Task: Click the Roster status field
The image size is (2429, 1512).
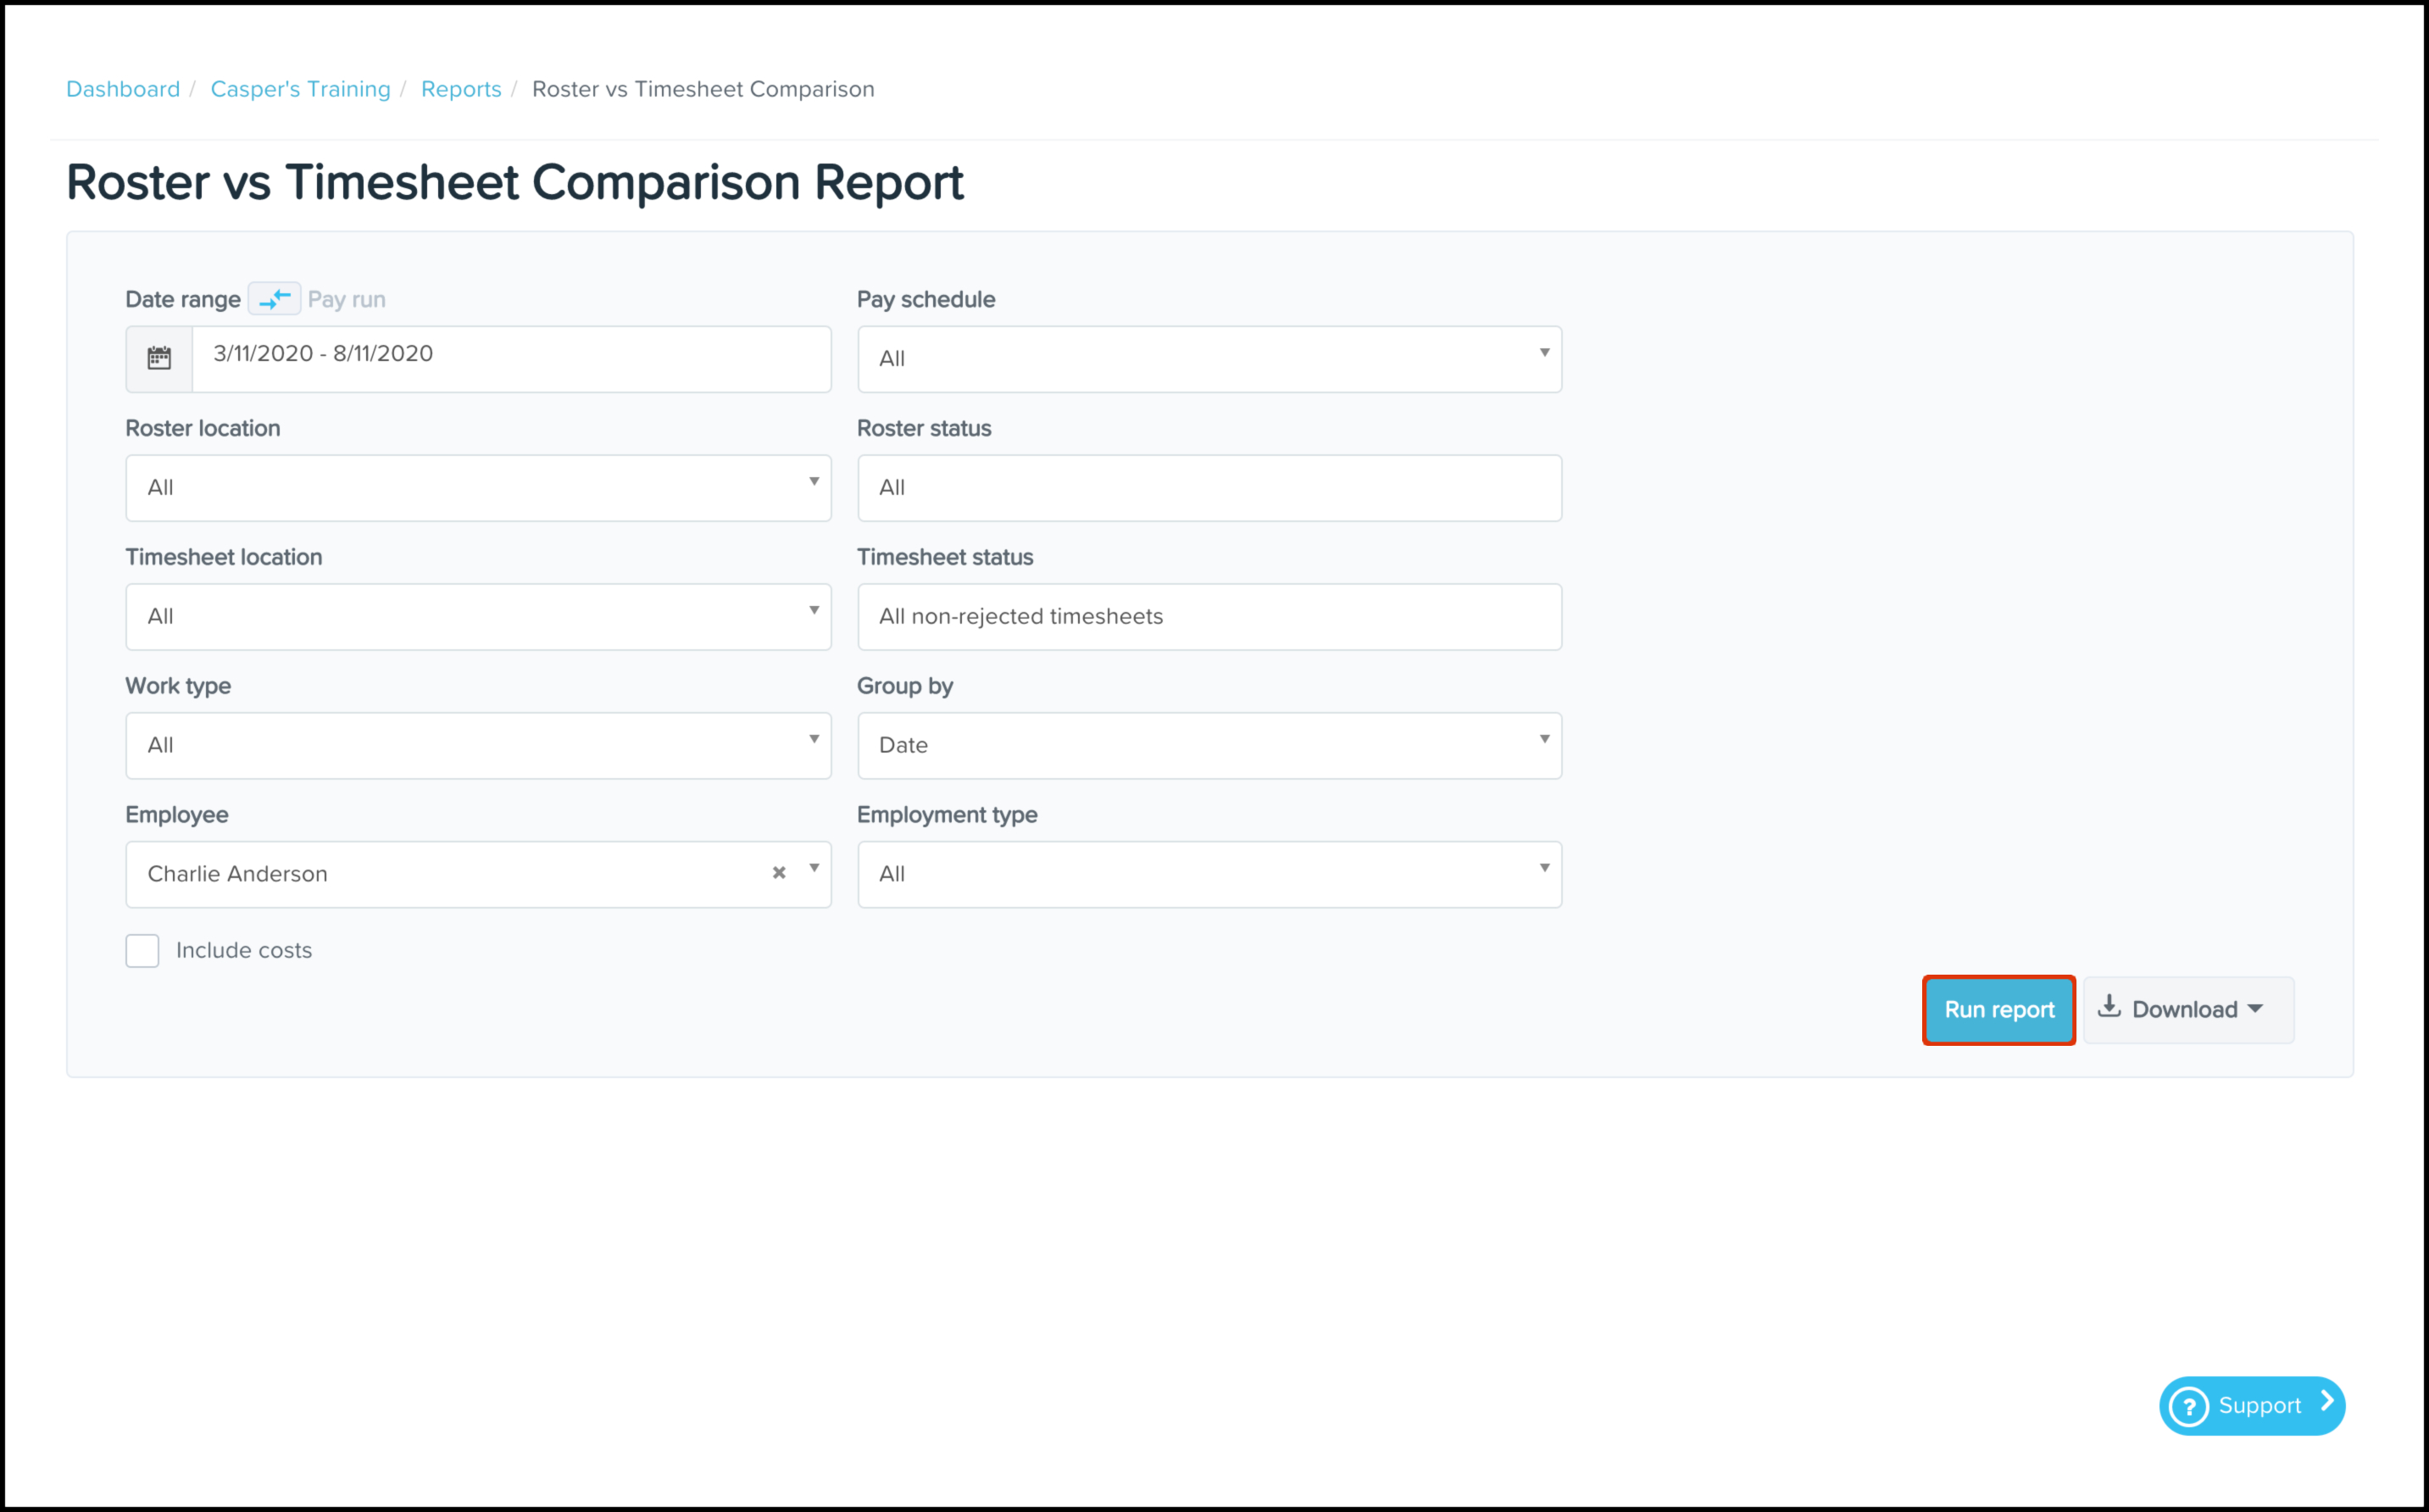Action: (1208, 487)
